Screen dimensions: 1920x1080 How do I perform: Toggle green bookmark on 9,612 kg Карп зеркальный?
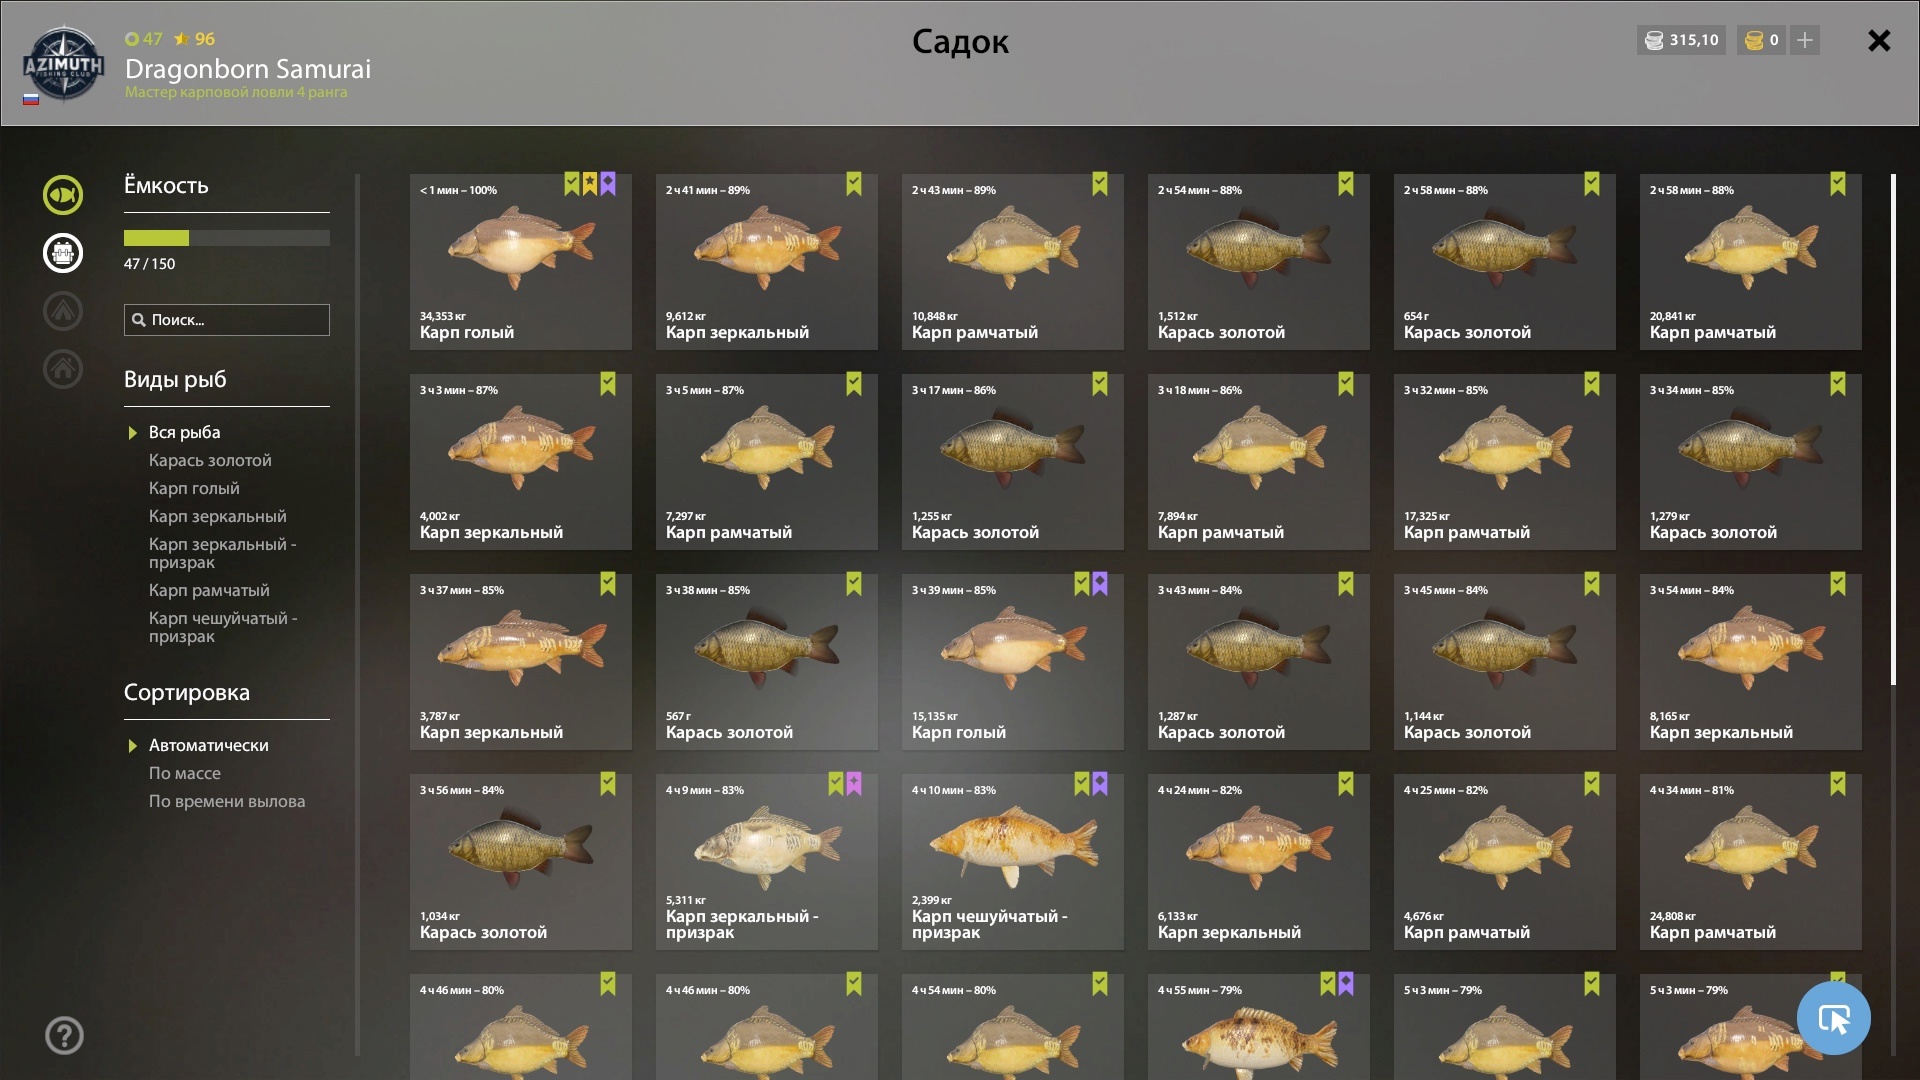pyautogui.click(x=854, y=183)
